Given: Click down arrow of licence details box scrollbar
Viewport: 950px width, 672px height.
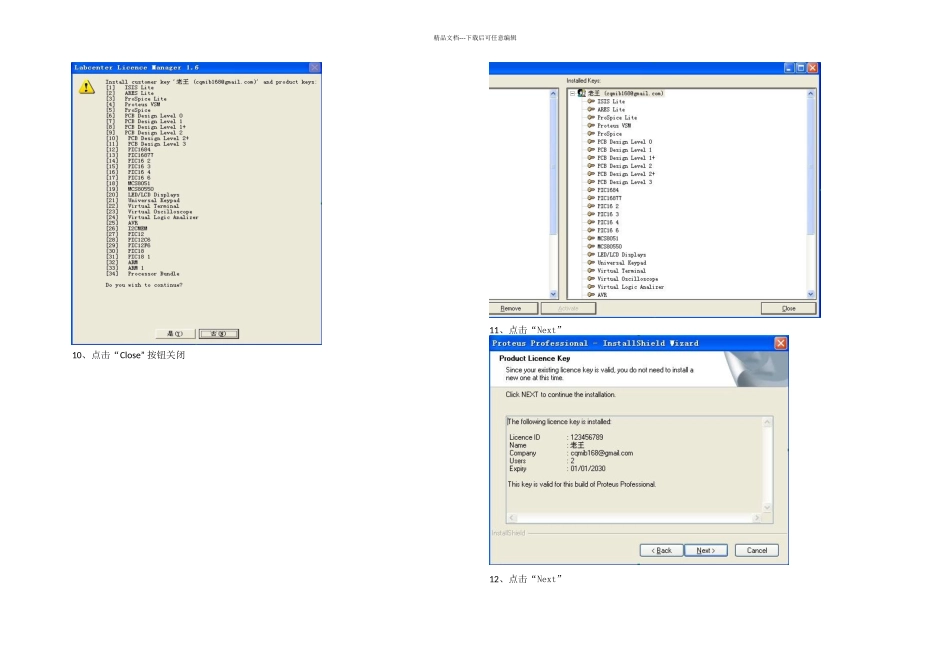Looking at the screenshot, I should 768,507.
